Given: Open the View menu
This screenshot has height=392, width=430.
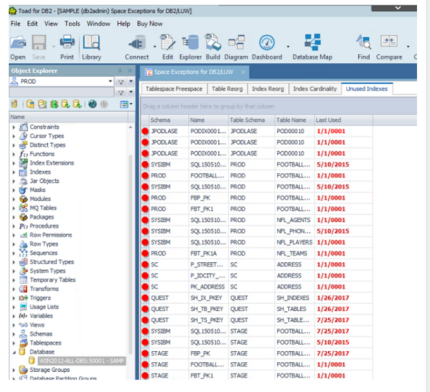Looking at the screenshot, I should click(51, 24).
